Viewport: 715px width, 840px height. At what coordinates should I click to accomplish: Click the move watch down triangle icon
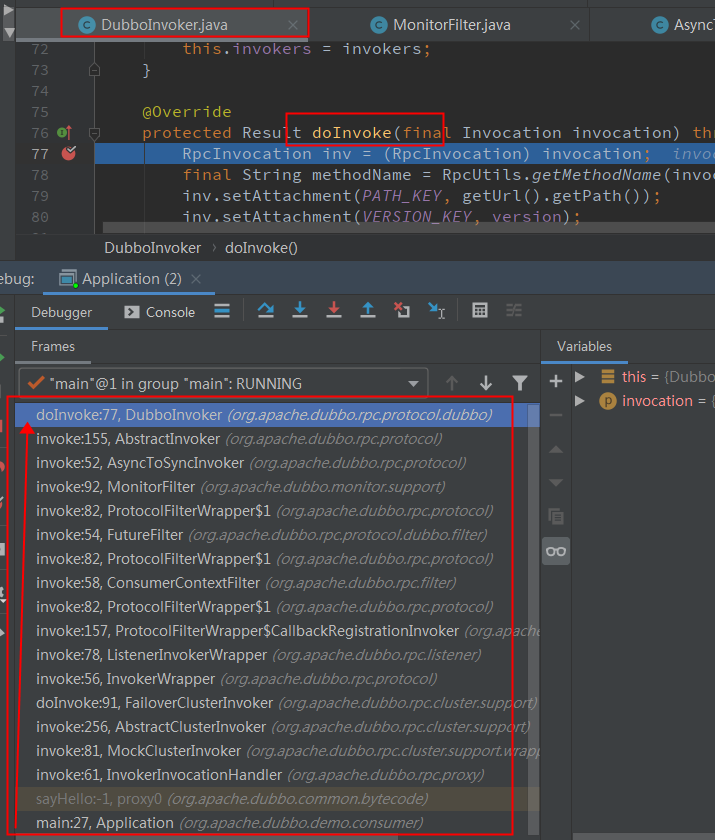pyautogui.click(x=556, y=483)
